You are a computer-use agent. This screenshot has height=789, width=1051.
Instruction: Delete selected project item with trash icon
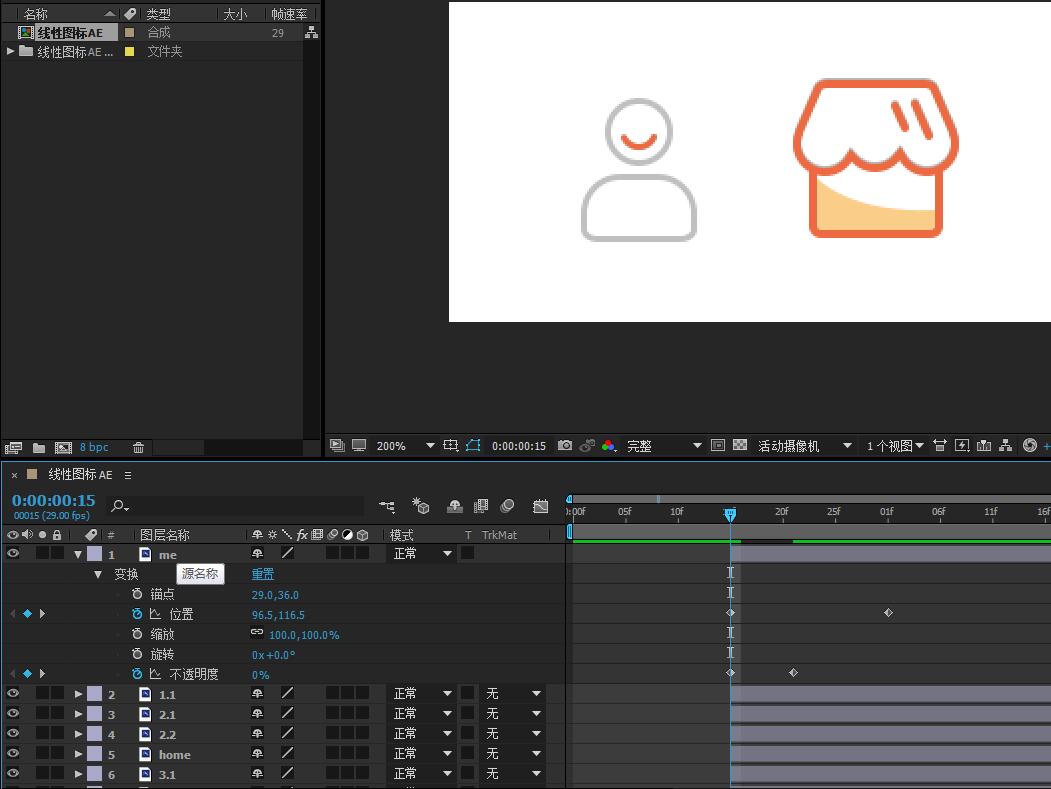click(x=139, y=448)
